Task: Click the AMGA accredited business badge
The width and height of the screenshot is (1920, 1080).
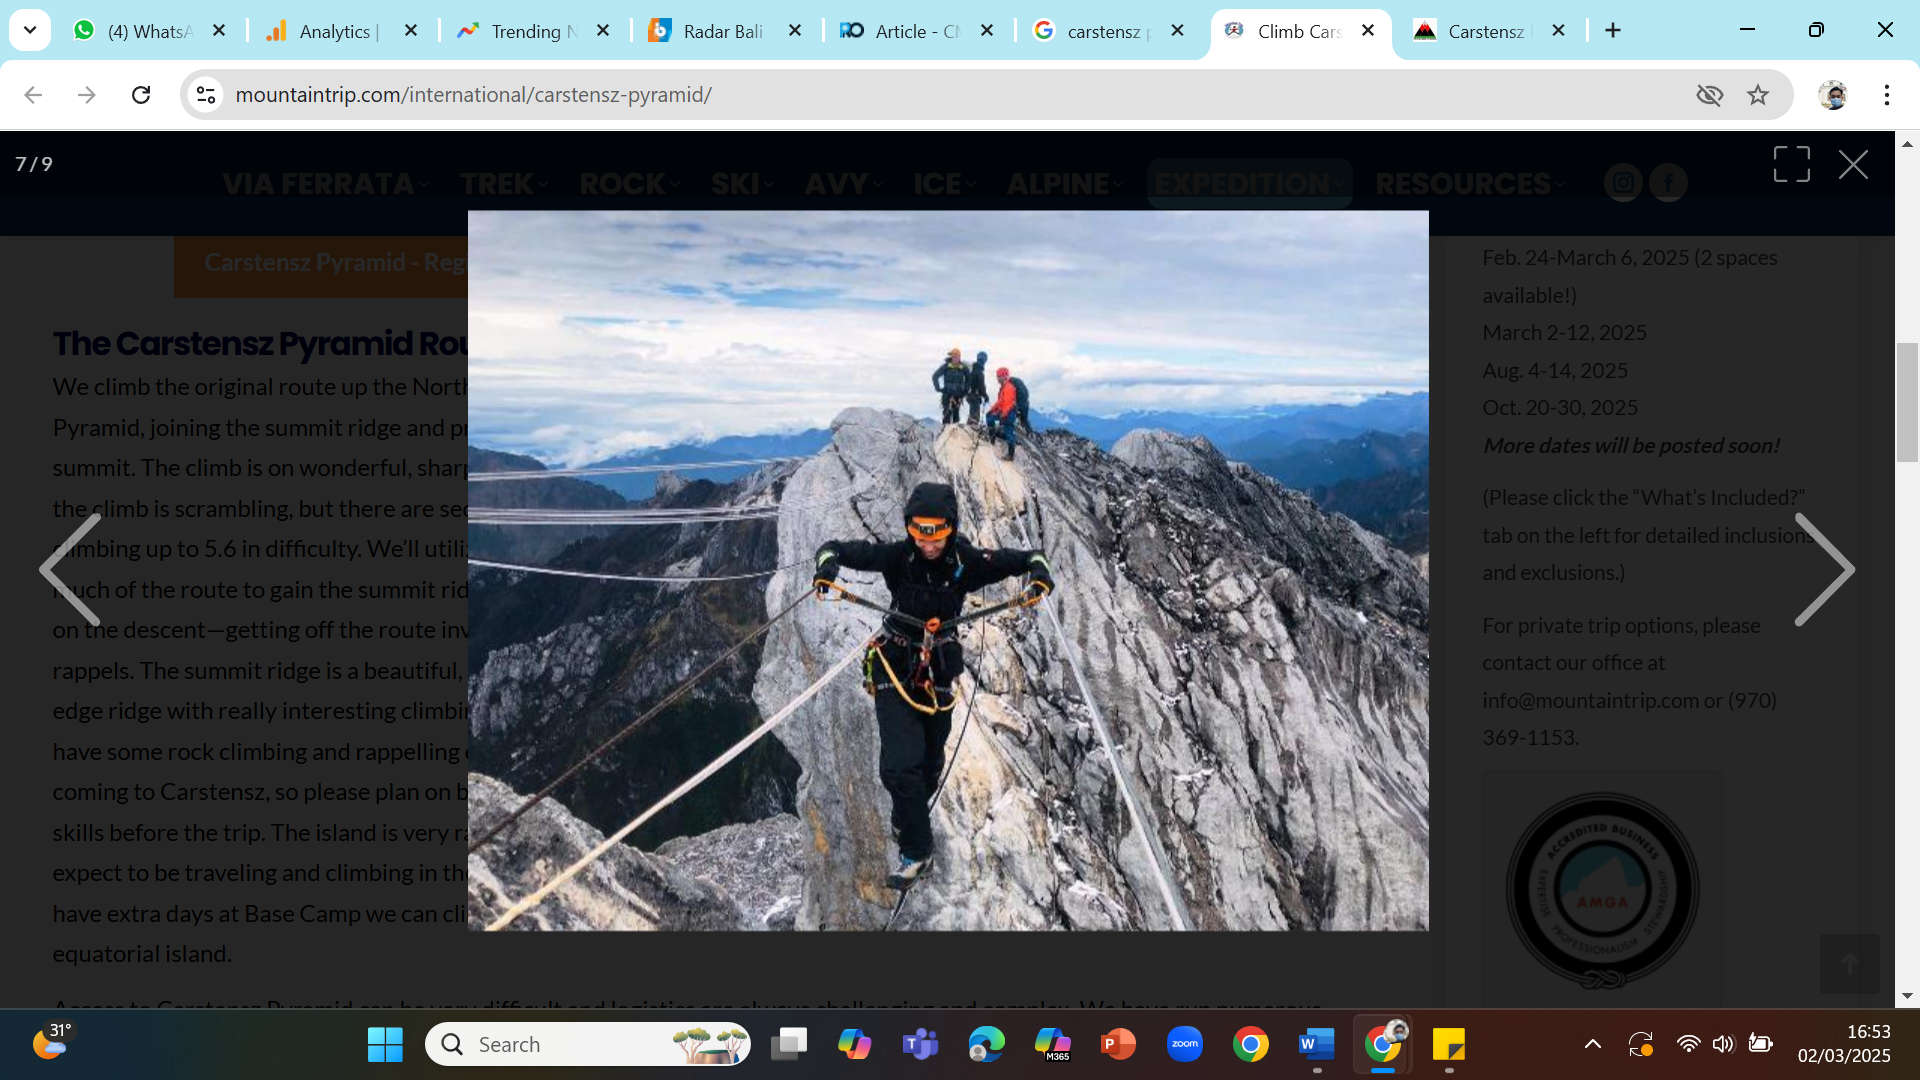Action: point(1602,890)
